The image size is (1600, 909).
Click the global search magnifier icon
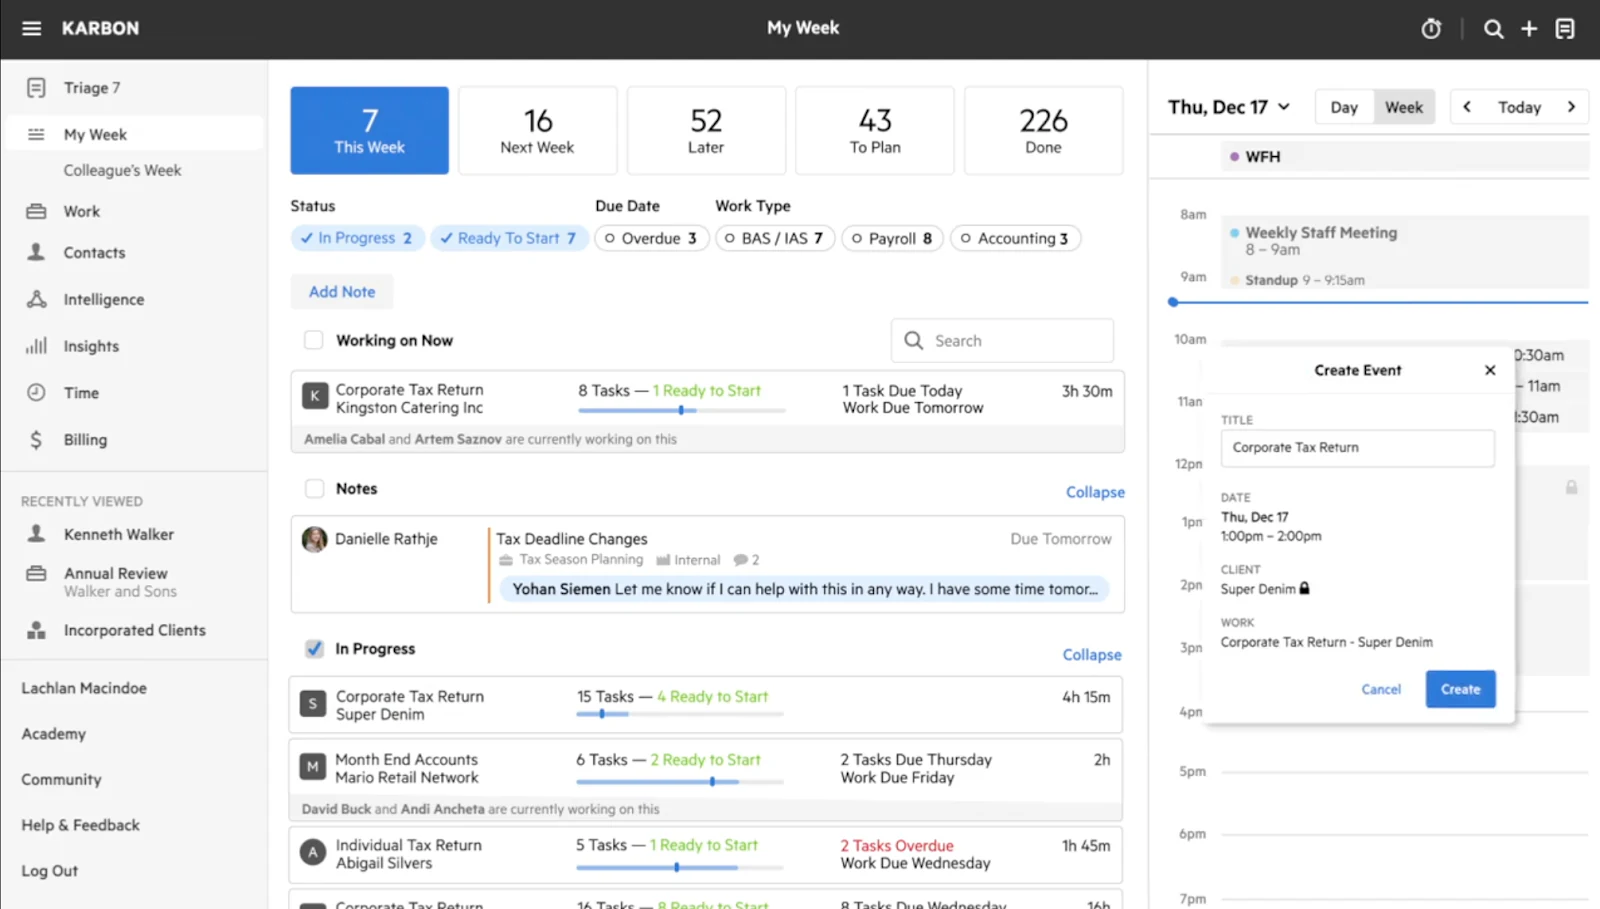1493,29
